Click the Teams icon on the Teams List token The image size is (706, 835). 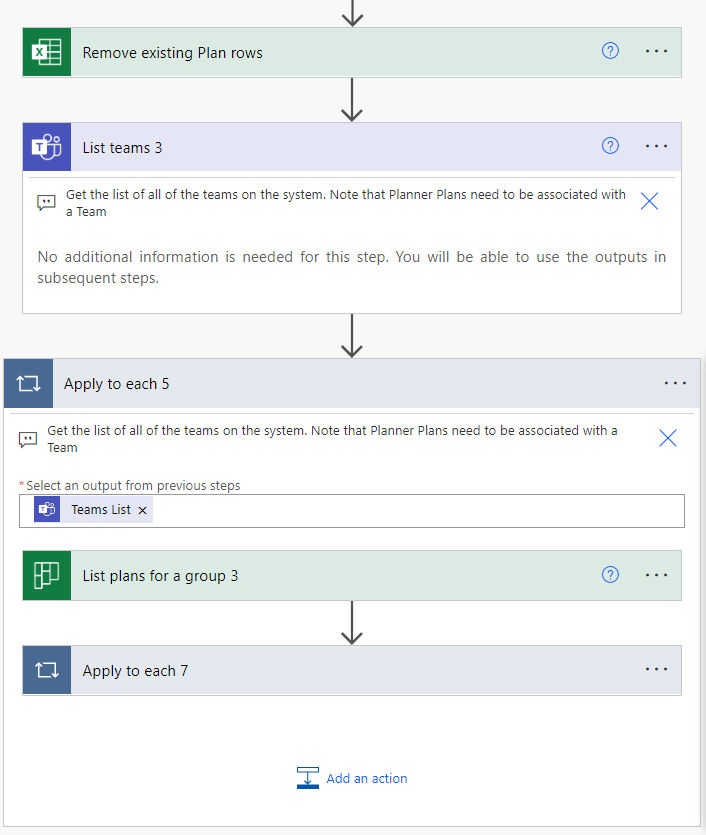tap(47, 509)
